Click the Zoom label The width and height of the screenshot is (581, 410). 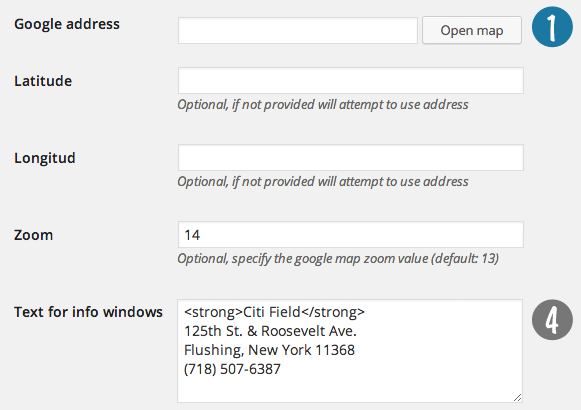click(x=33, y=235)
